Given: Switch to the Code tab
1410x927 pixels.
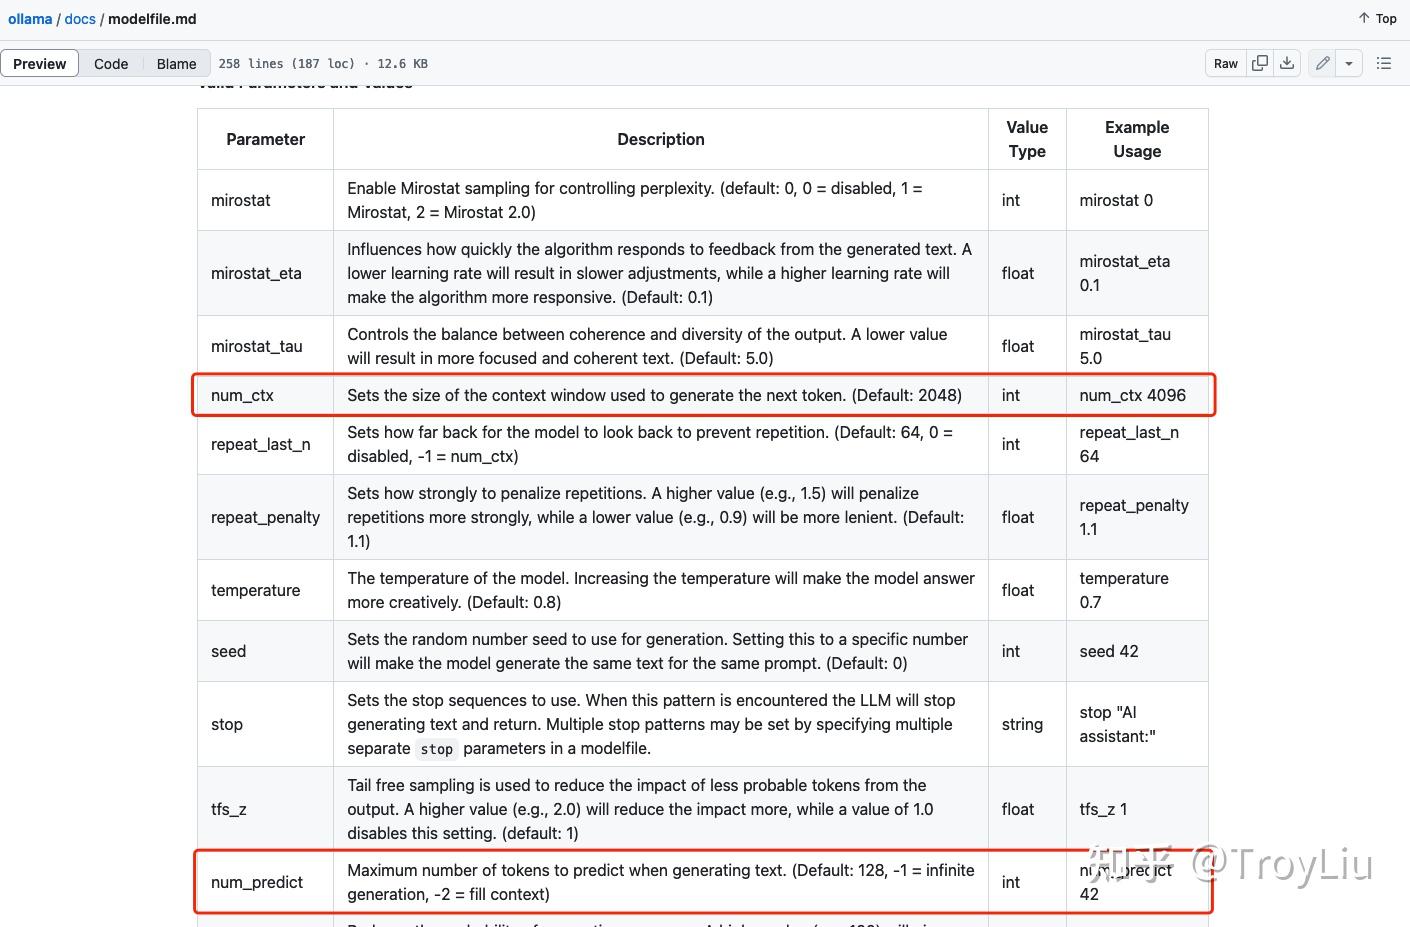Looking at the screenshot, I should 111,63.
